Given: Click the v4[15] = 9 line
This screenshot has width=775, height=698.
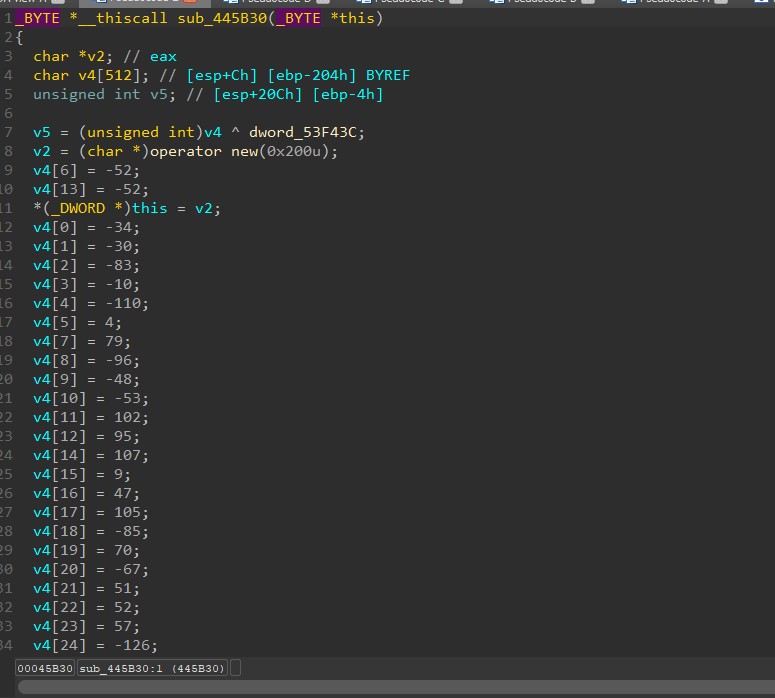Looking at the screenshot, I should 82,475.
